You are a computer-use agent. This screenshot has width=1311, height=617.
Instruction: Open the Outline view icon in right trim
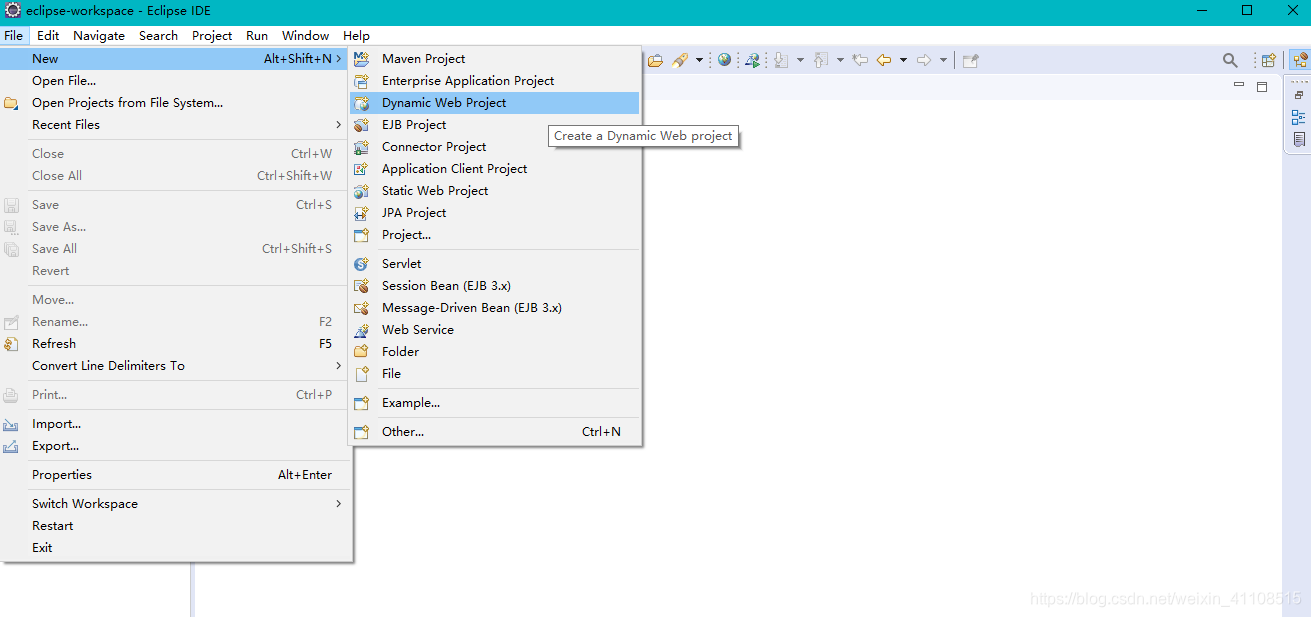point(1299,117)
